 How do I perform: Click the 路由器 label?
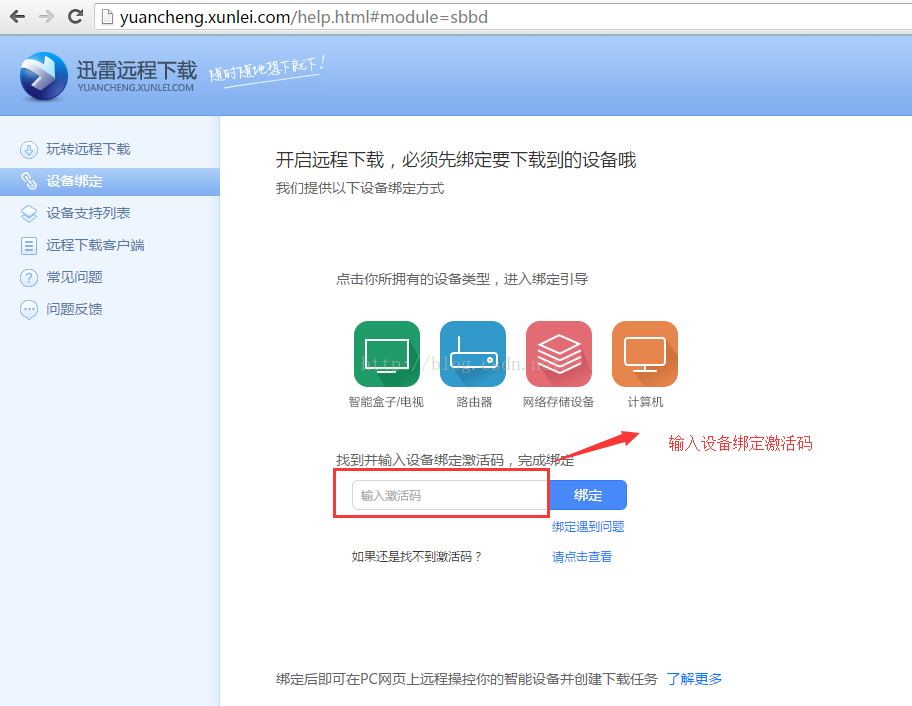[474, 402]
